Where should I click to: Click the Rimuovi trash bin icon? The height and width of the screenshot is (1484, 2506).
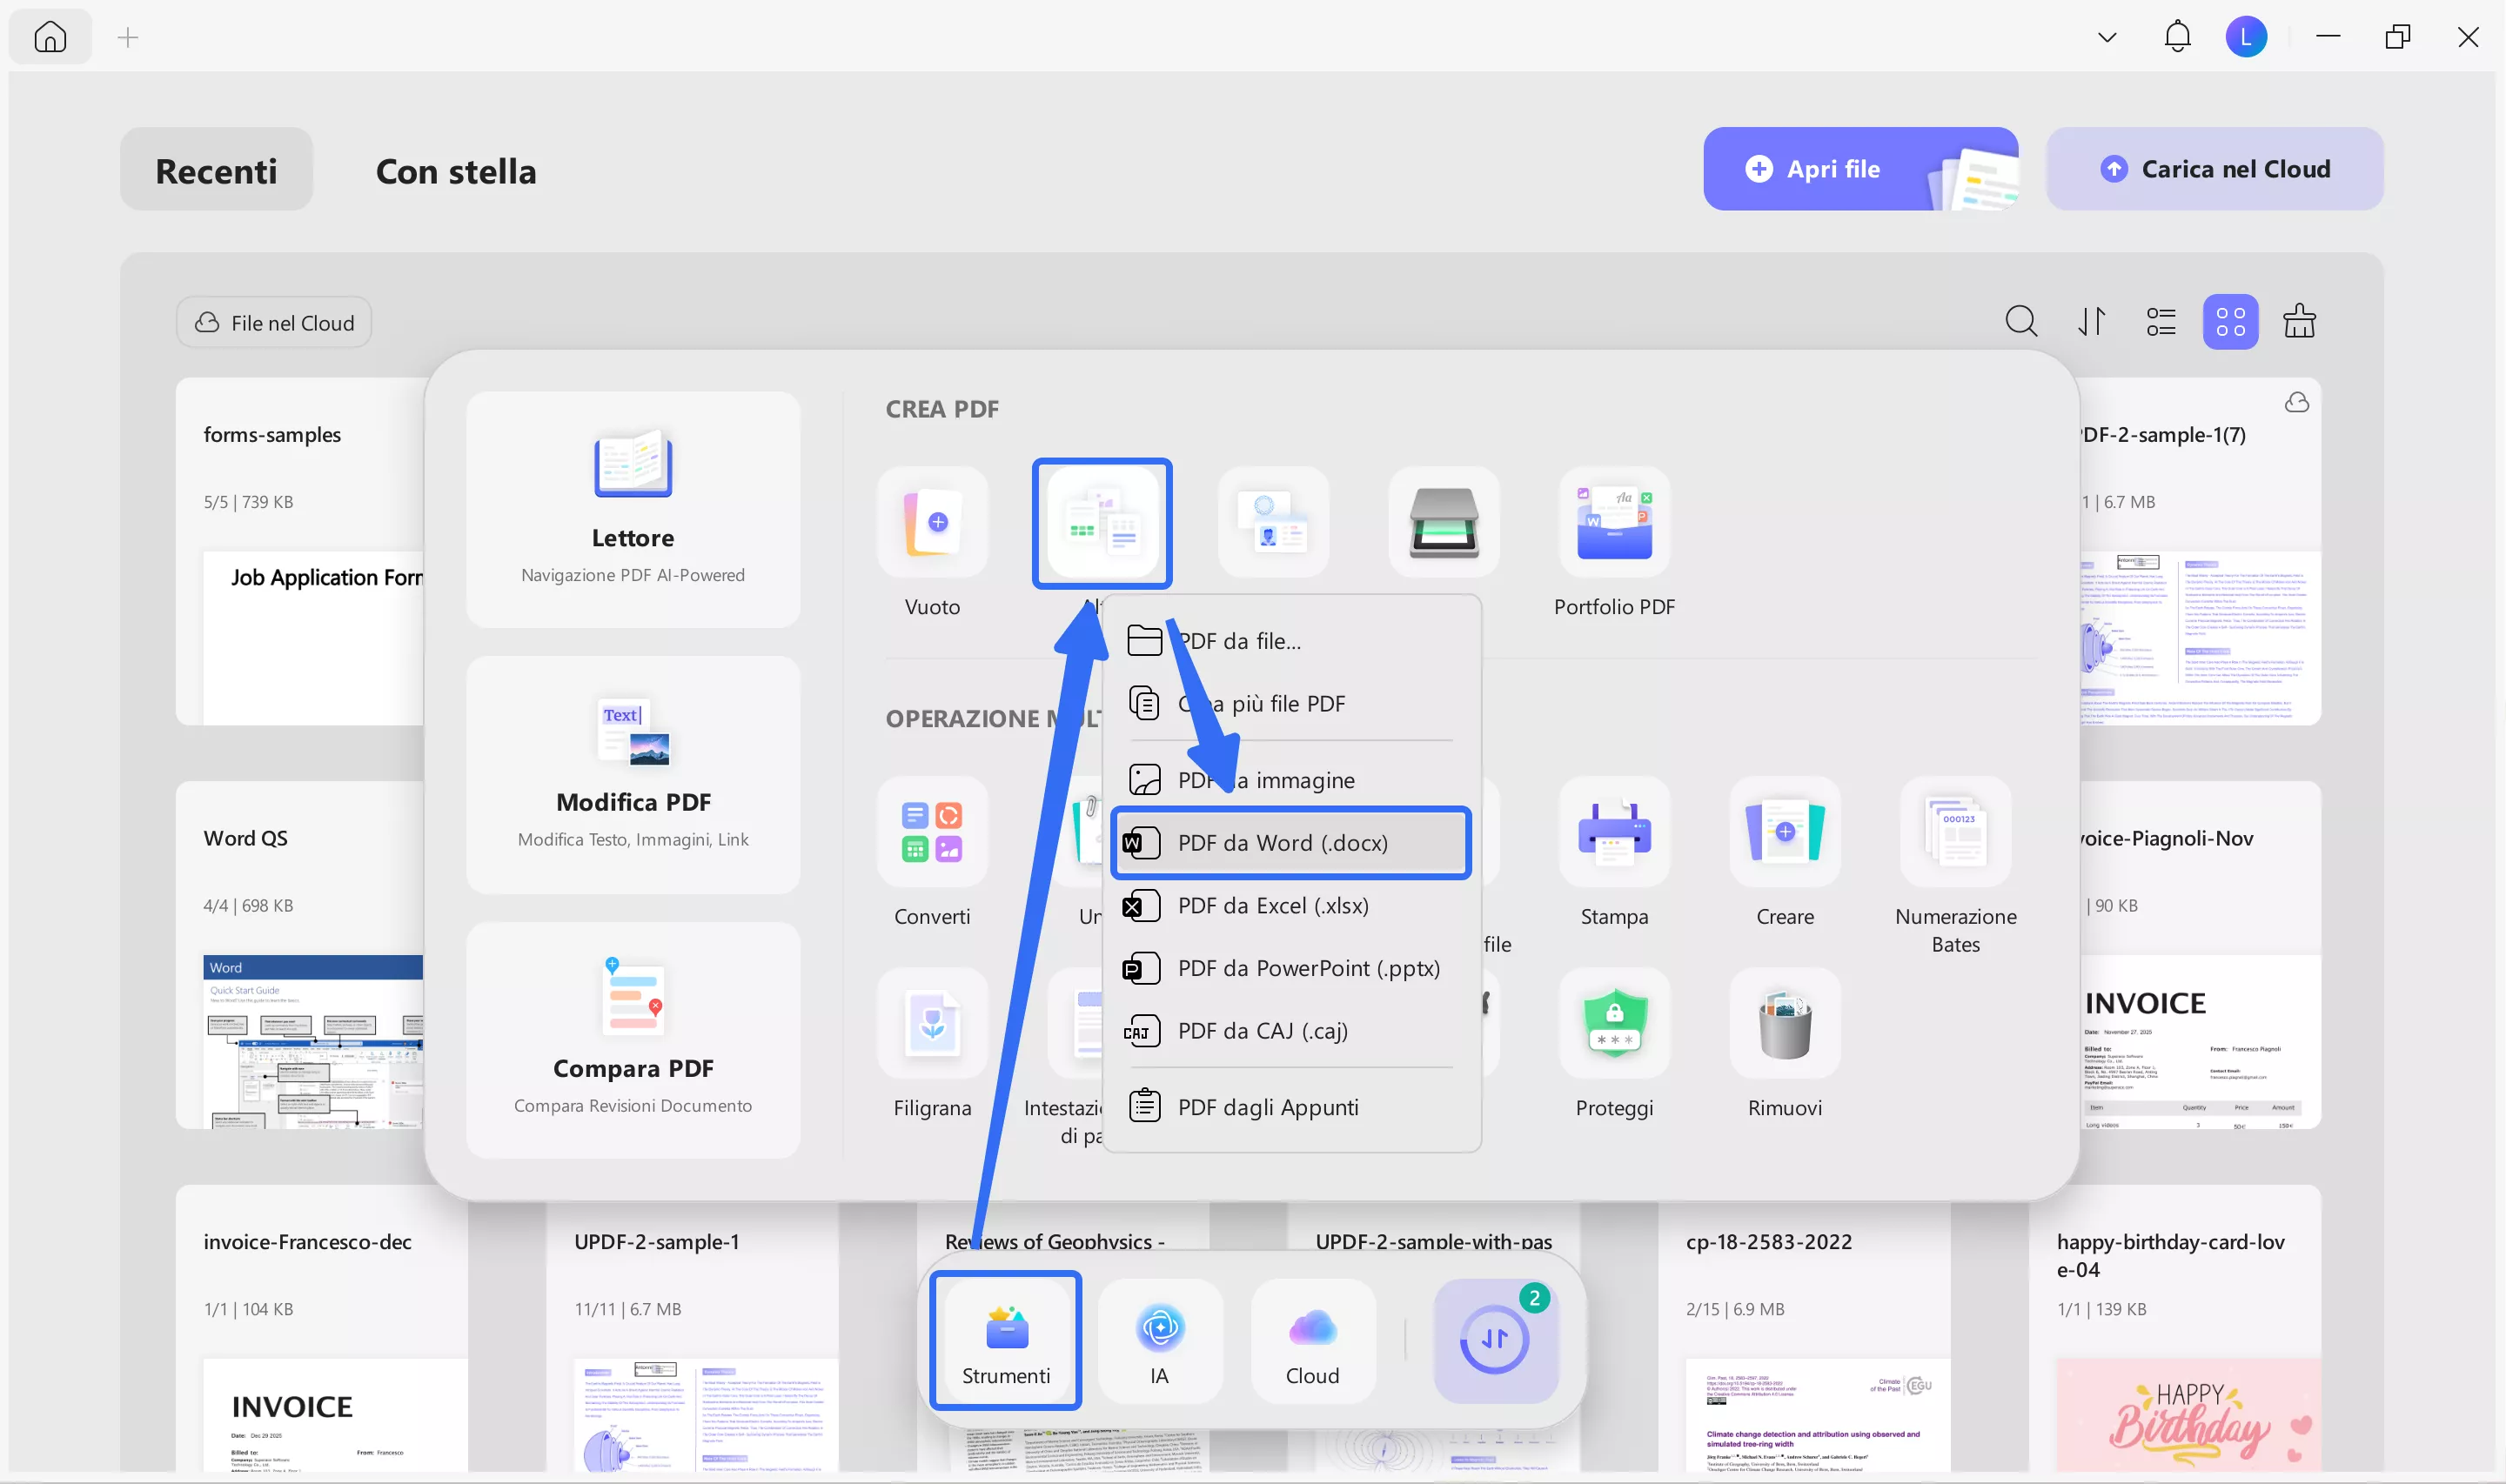click(x=1784, y=1024)
